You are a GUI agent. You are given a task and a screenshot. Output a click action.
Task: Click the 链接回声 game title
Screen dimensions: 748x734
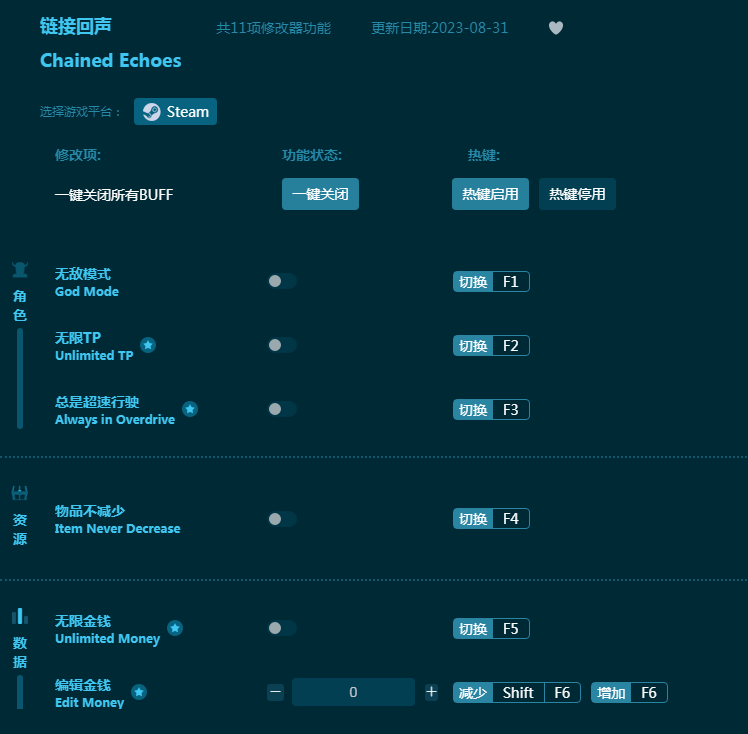76,26
